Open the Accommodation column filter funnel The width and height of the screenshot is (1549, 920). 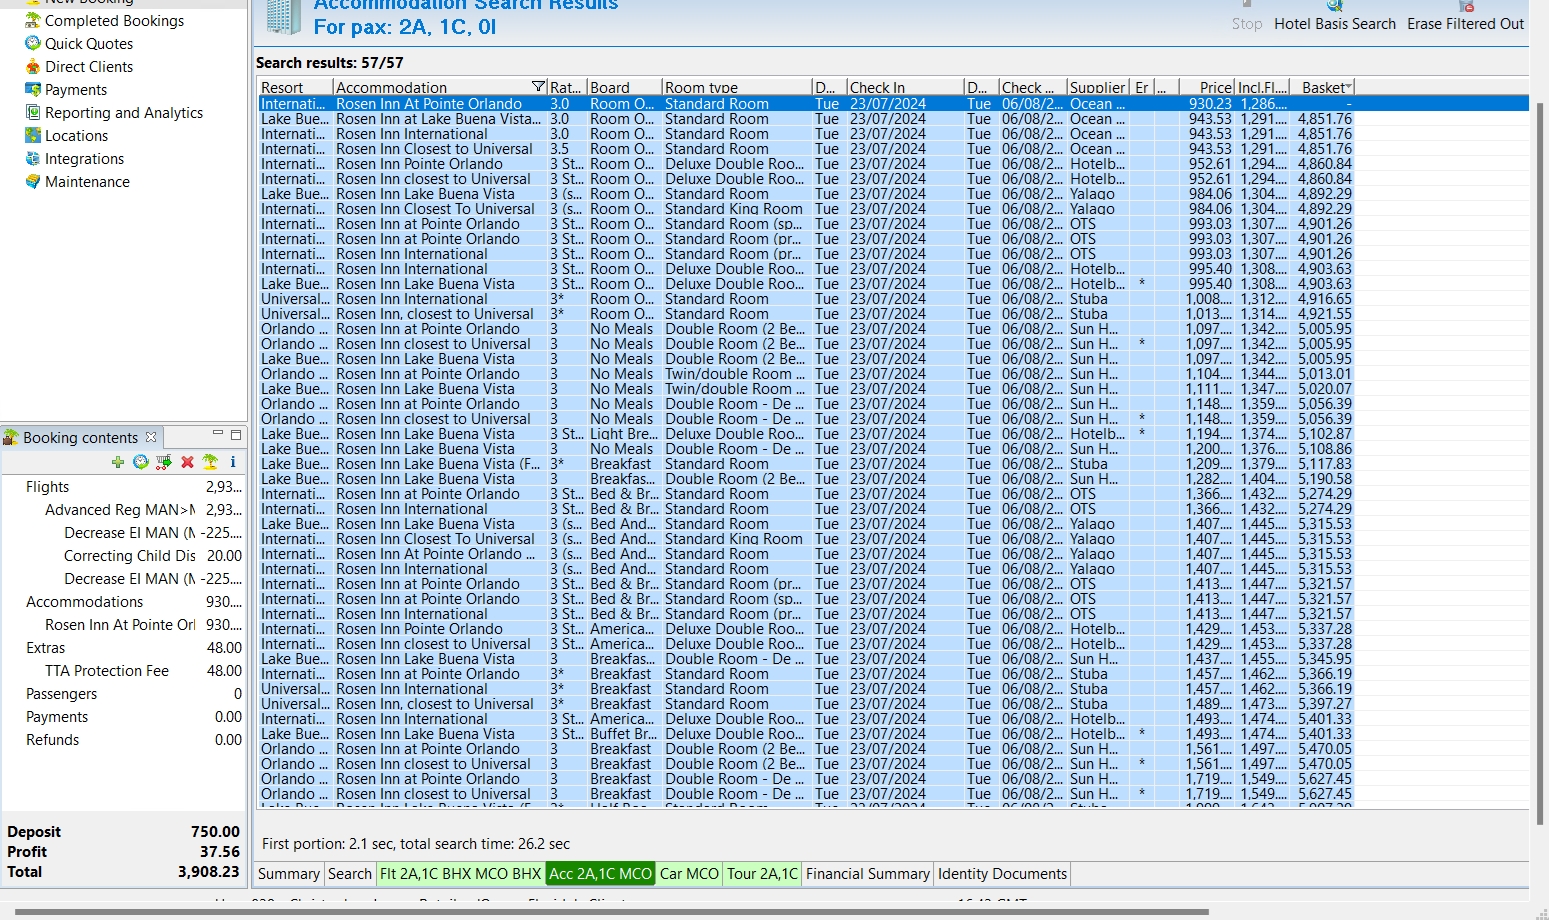(x=538, y=87)
